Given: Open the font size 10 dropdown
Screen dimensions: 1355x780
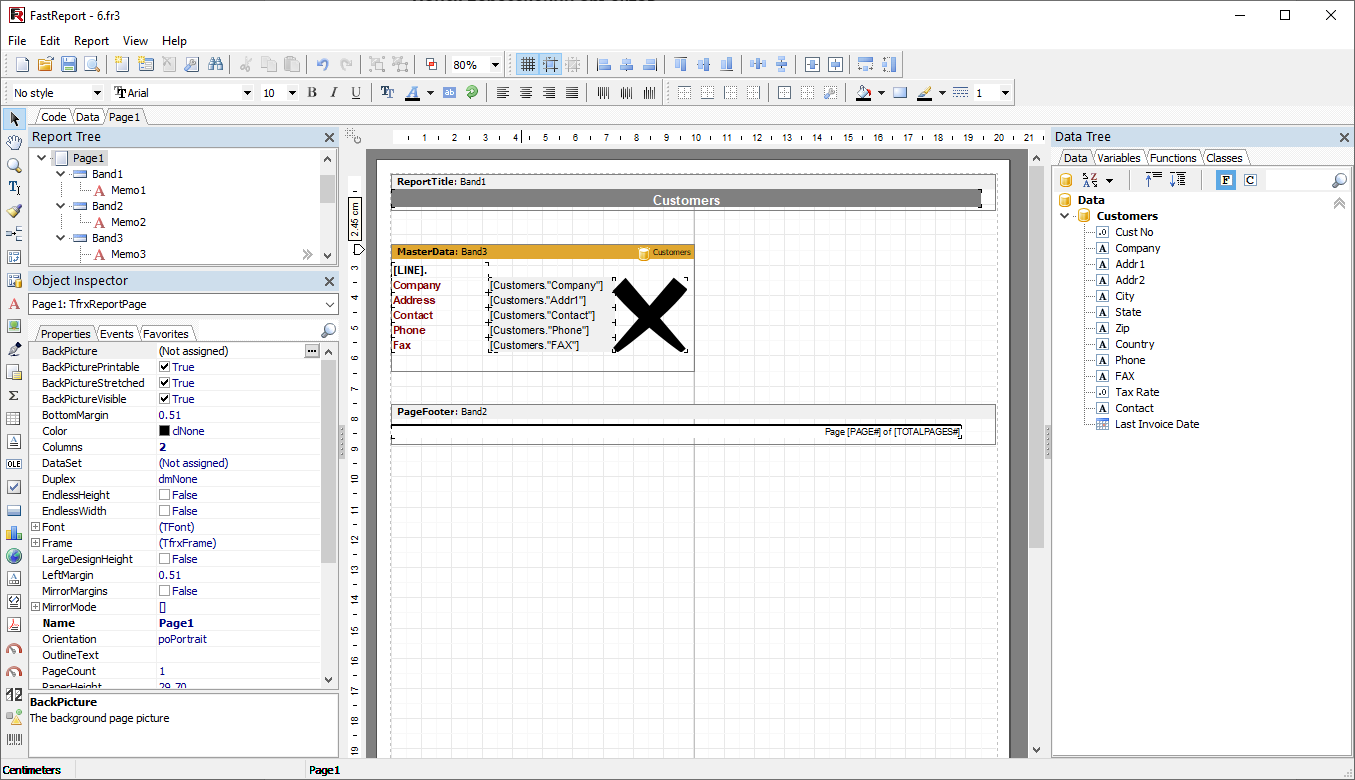Looking at the screenshot, I should pos(292,93).
